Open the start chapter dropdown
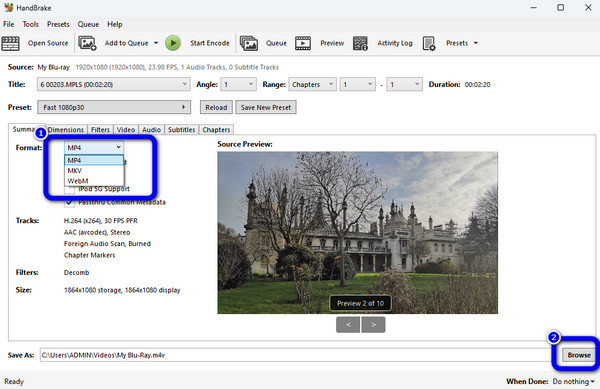Screen dimensions: 600x389 click(357, 85)
